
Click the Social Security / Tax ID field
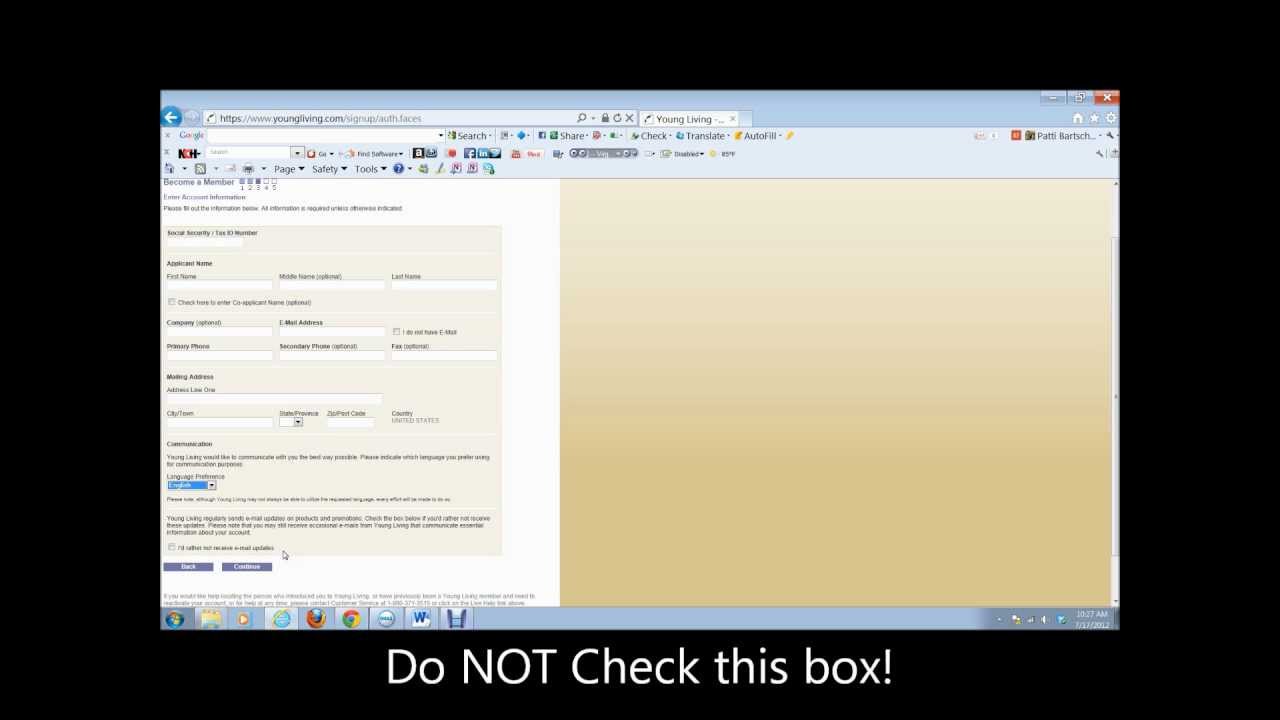pos(204,242)
